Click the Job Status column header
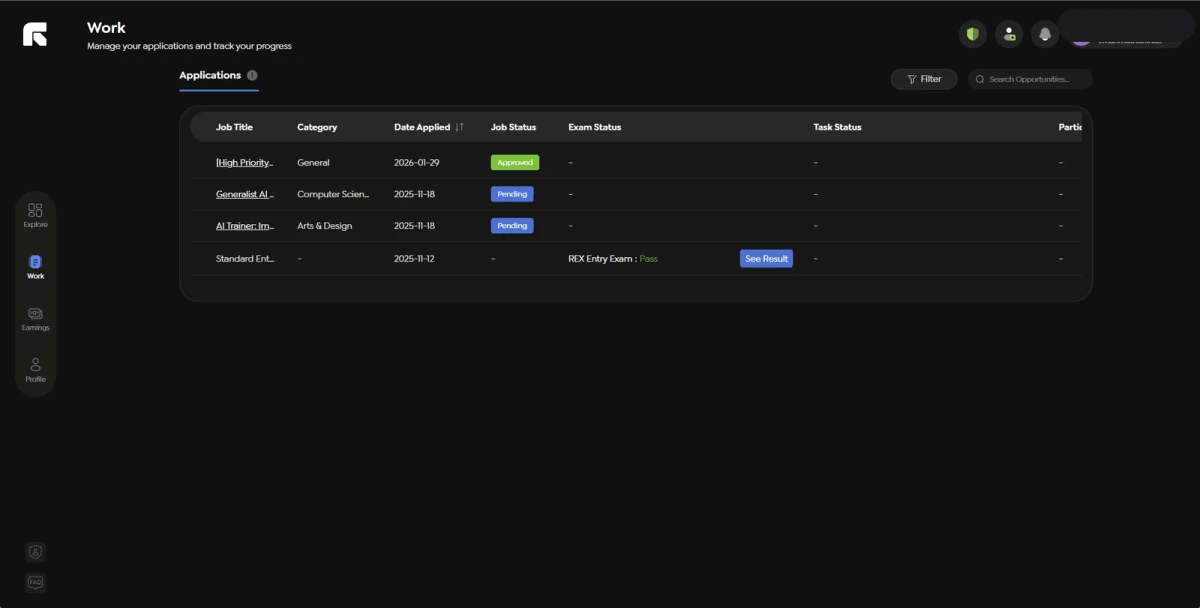The image size is (1200, 608). coord(513,127)
